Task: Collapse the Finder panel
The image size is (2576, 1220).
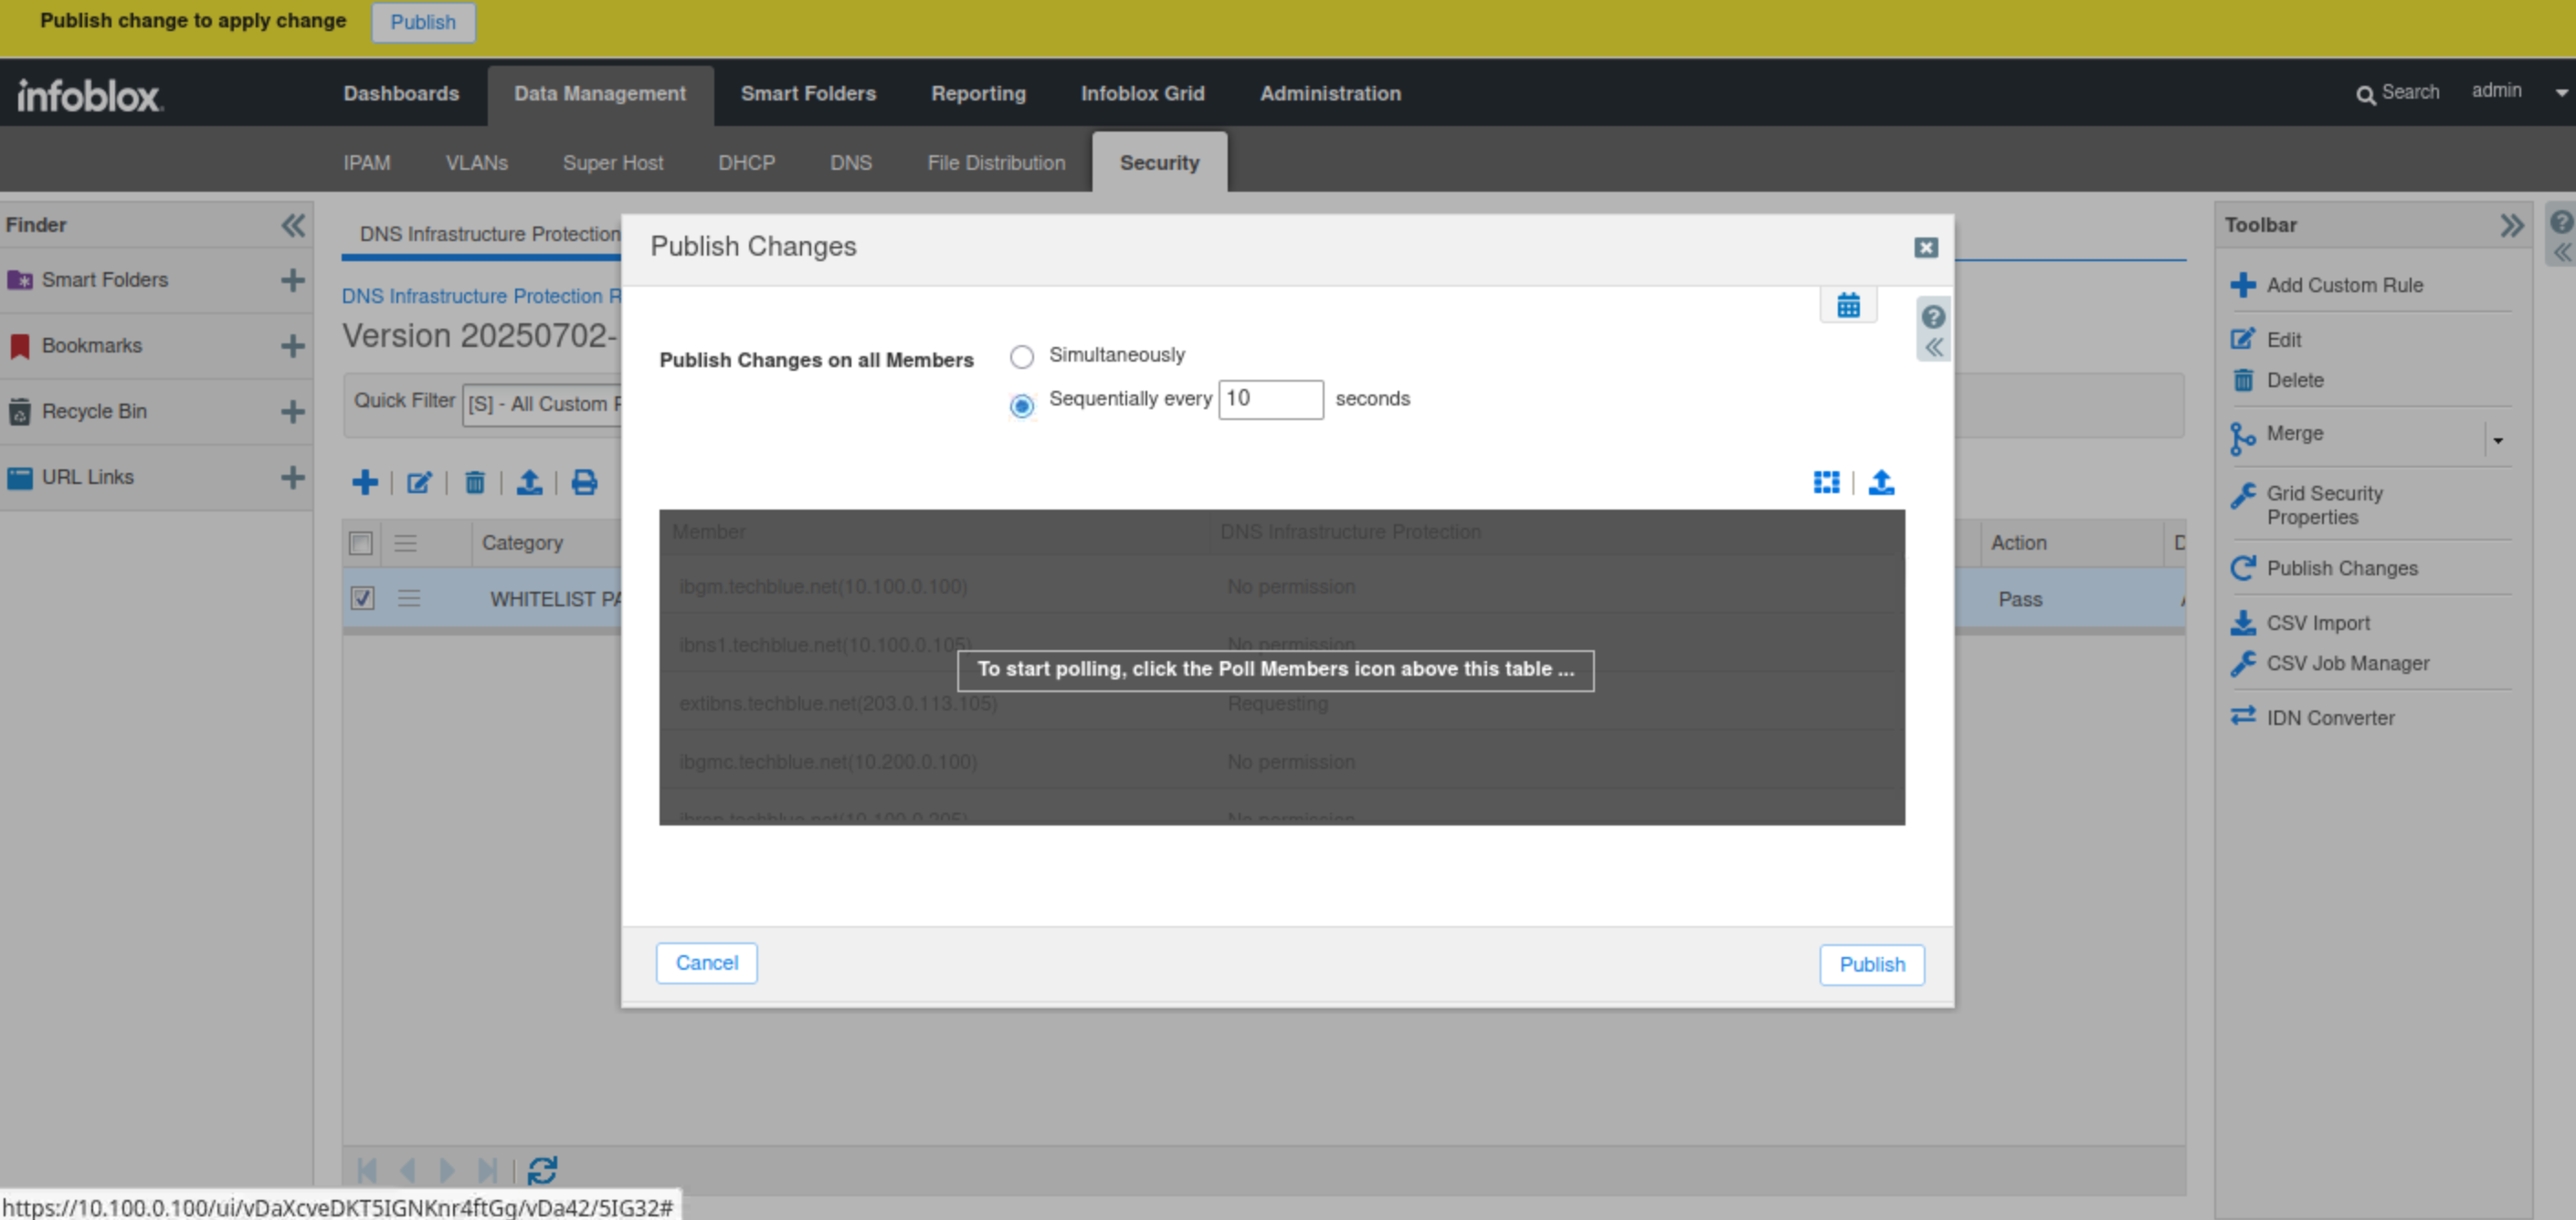Action: [x=292, y=225]
